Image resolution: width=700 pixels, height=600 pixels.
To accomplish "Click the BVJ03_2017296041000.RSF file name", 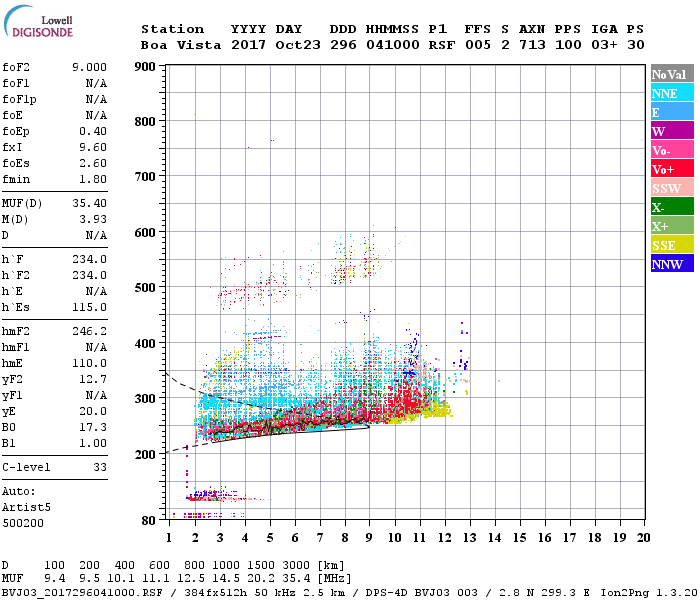I will [x=83, y=593].
